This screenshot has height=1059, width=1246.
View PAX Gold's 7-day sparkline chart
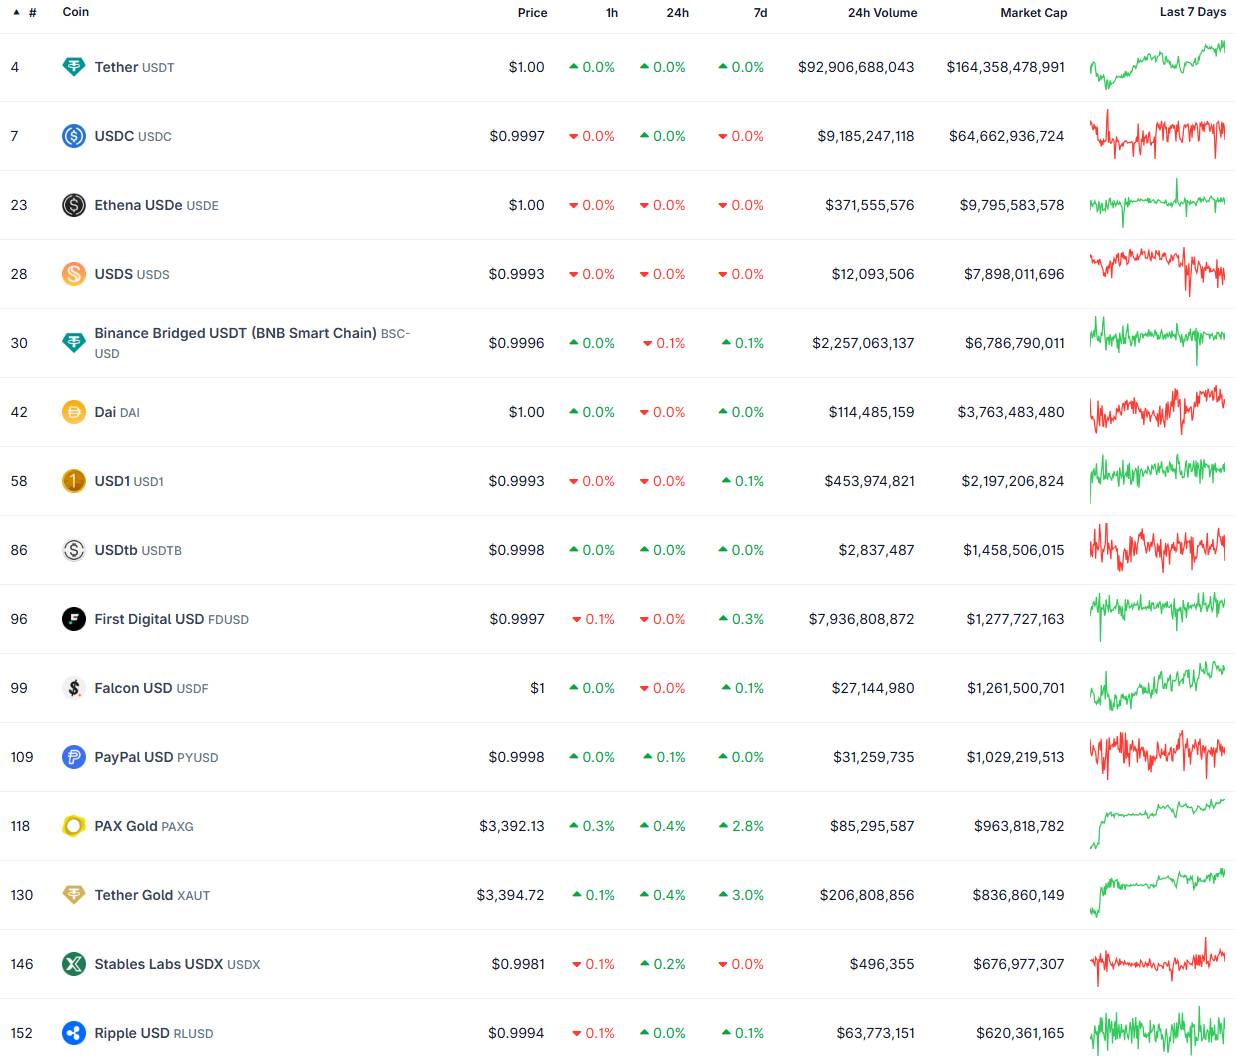[x=1157, y=825]
